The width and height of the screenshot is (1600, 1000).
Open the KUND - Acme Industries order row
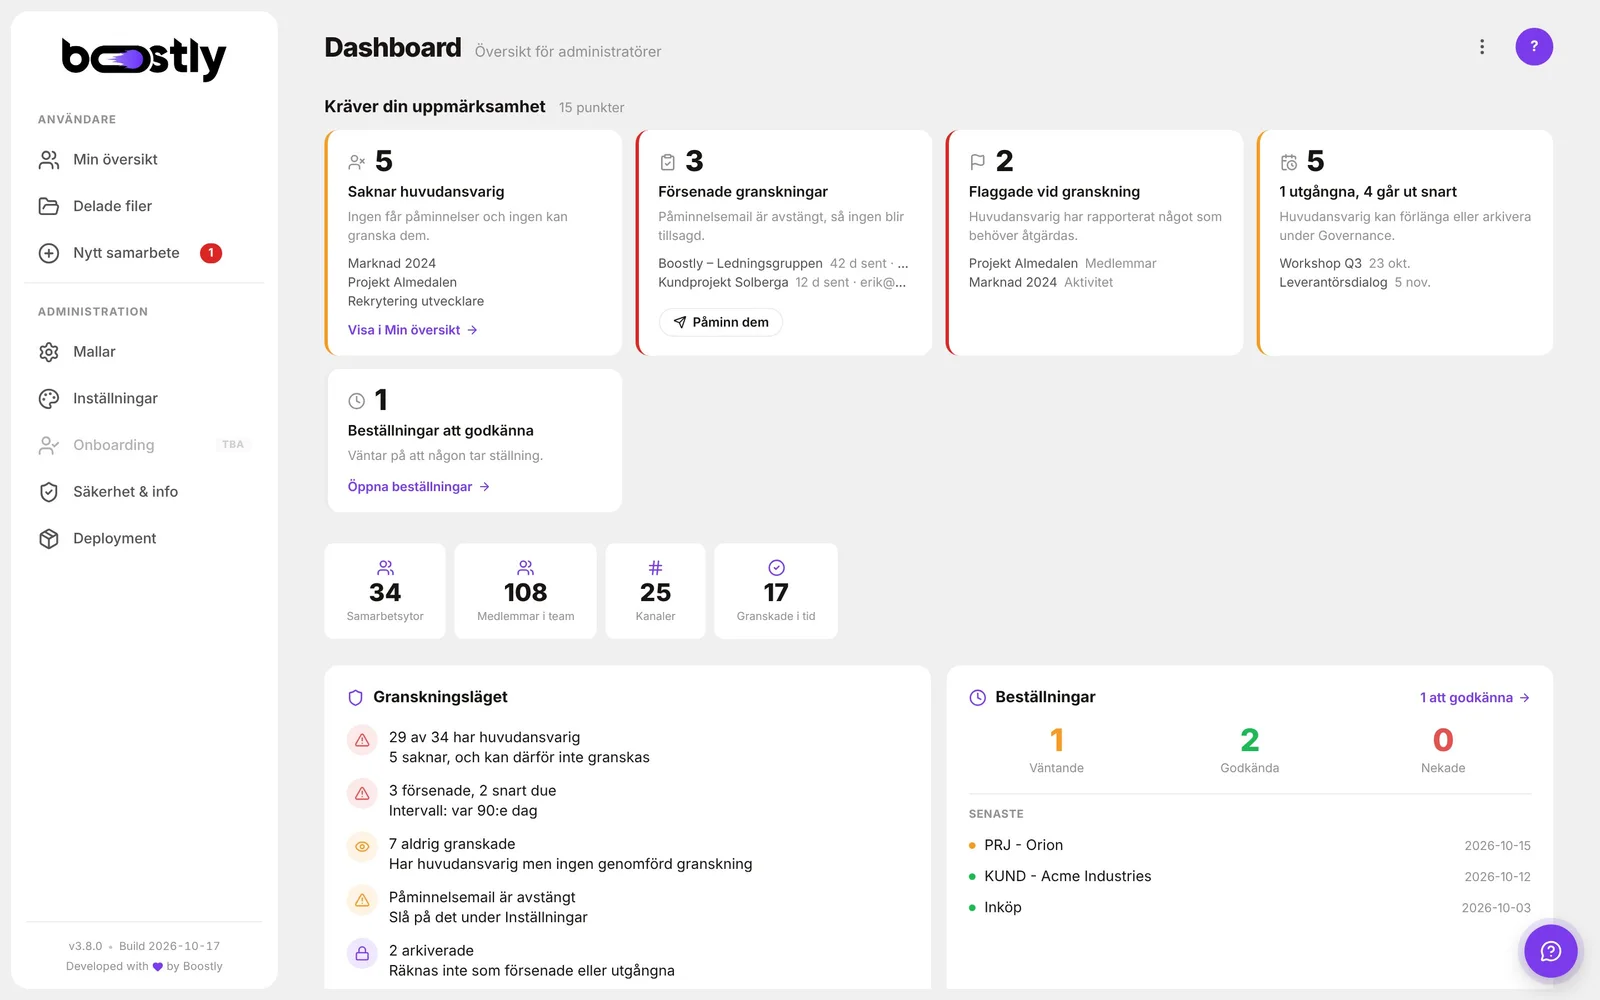[1250, 877]
